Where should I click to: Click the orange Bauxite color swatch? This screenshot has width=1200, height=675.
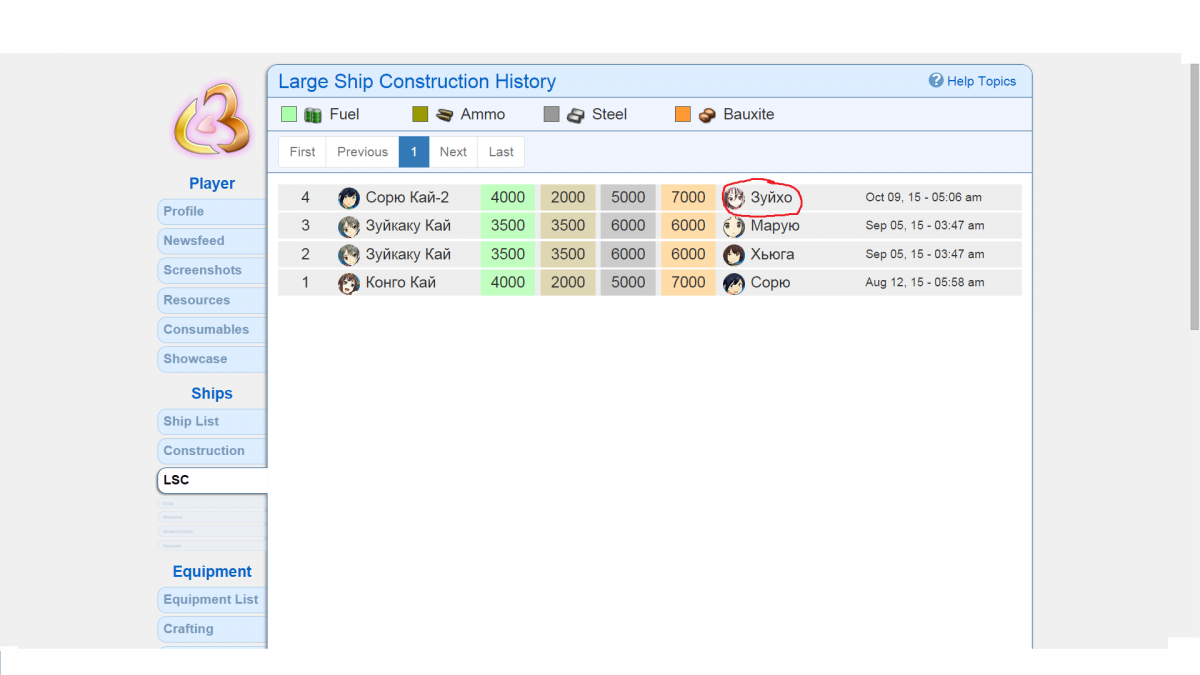(x=683, y=115)
